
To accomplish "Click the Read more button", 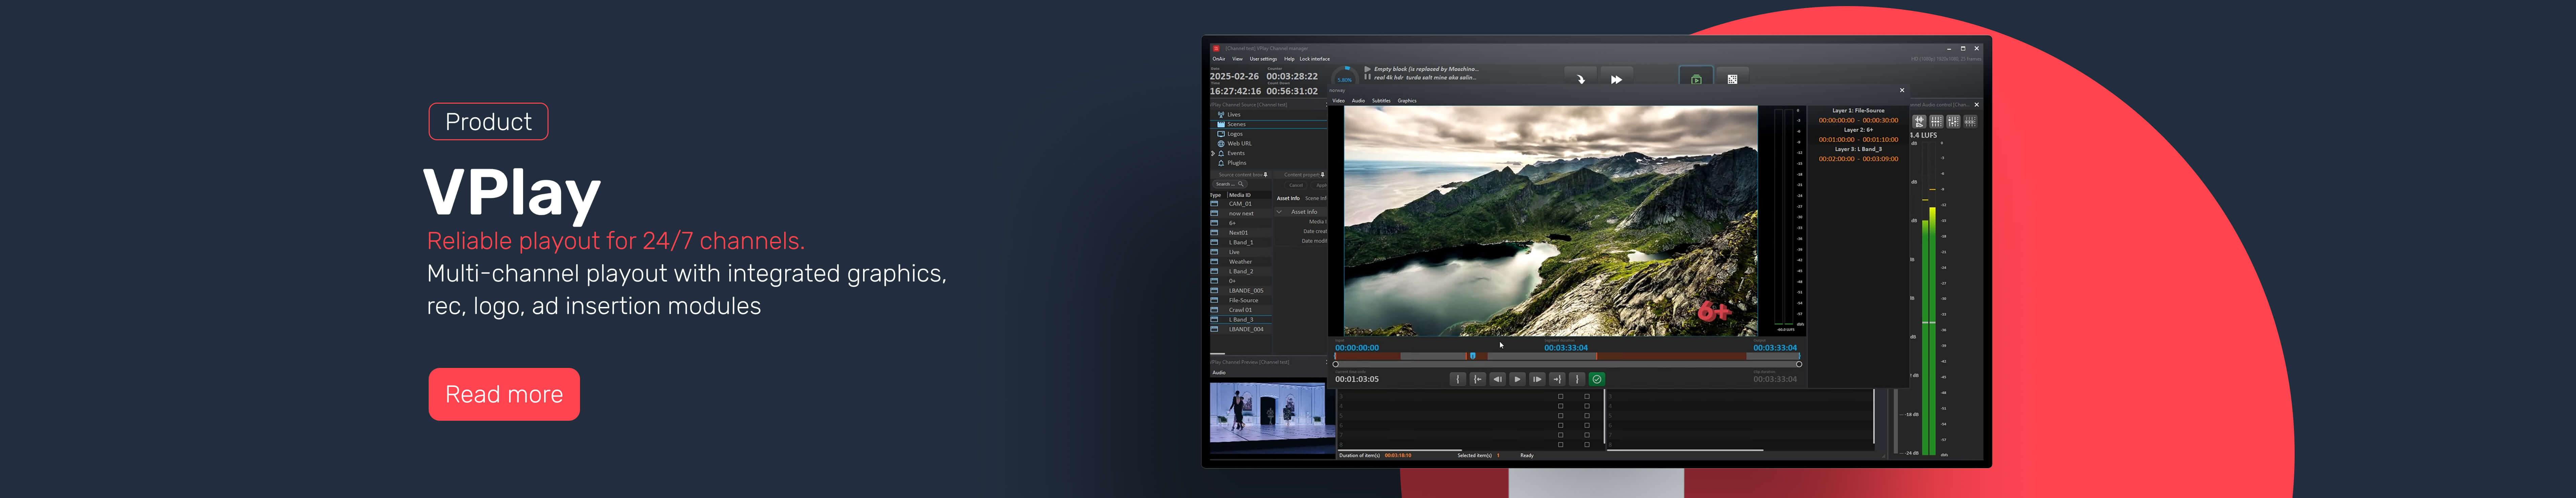I will point(504,394).
